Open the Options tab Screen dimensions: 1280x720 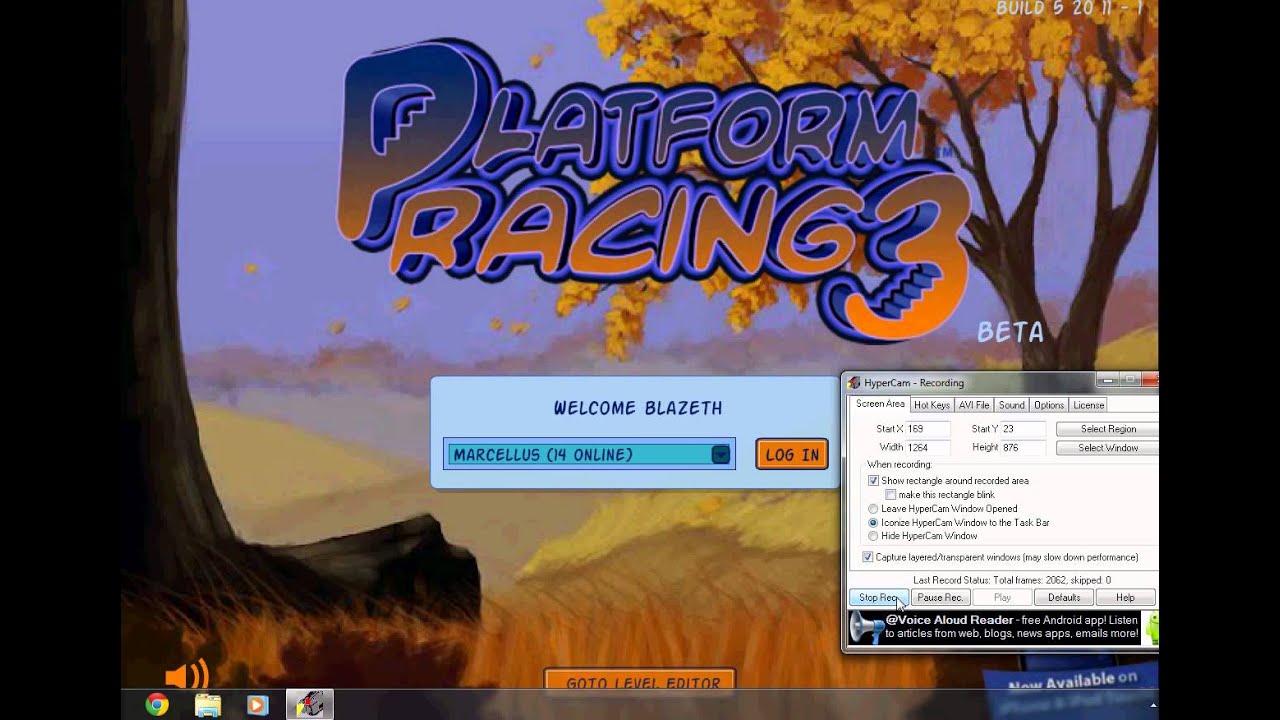click(1048, 405)
